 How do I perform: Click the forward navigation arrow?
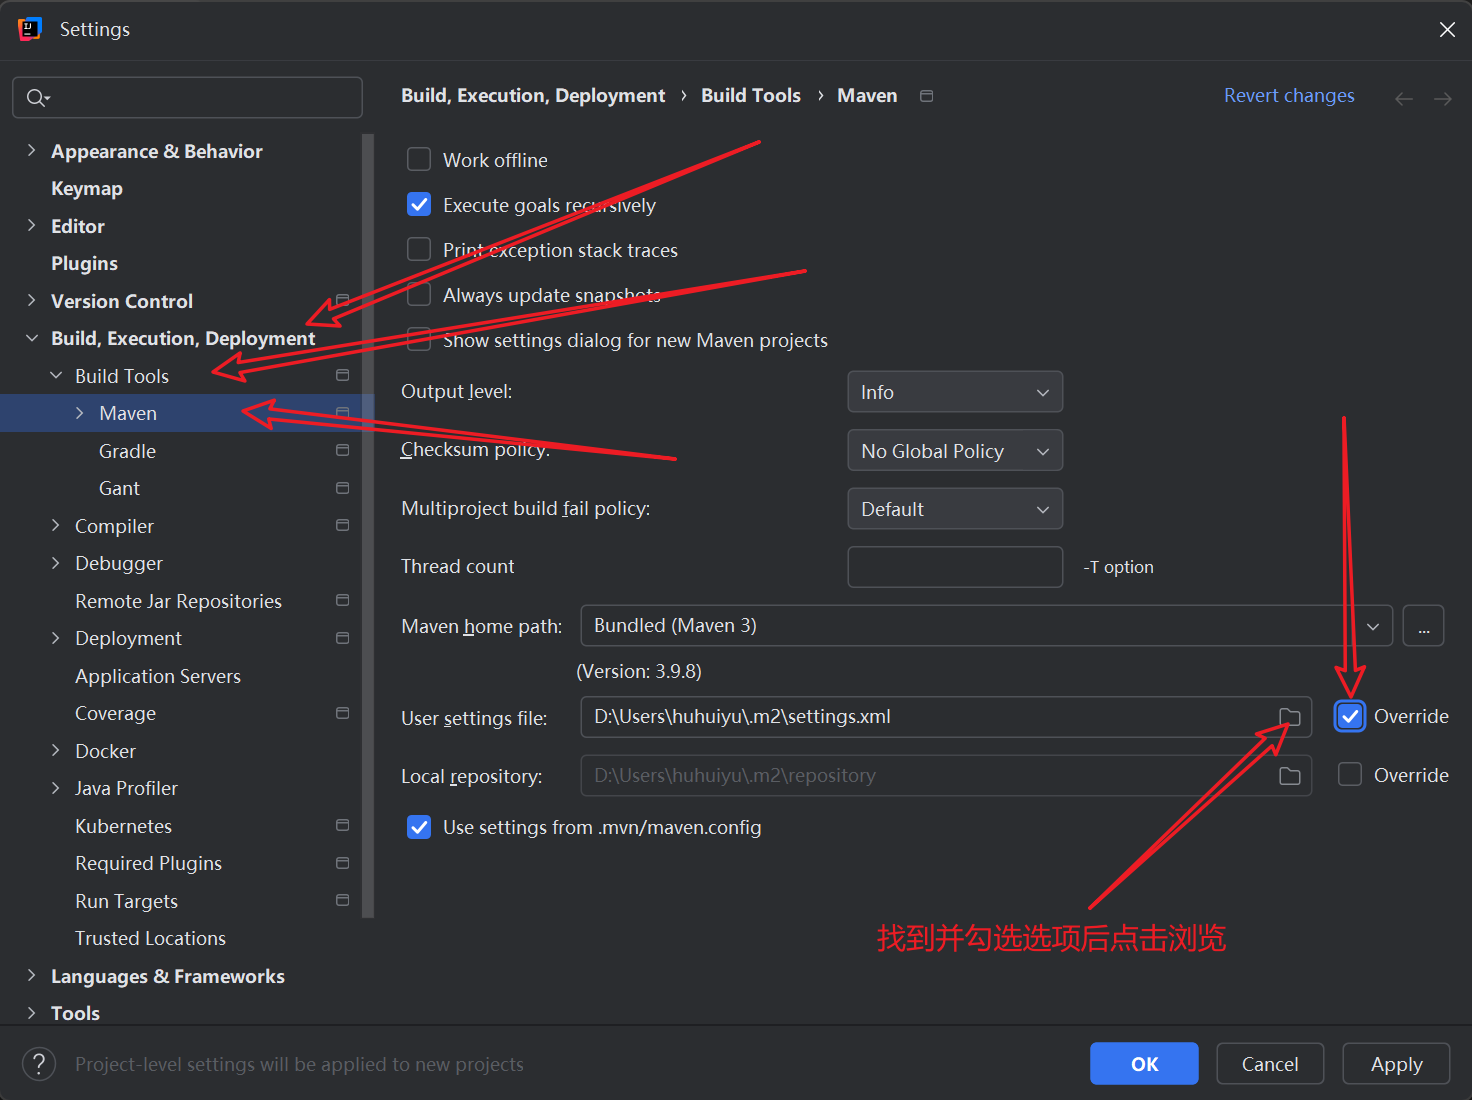click(x=1442, y=98)
